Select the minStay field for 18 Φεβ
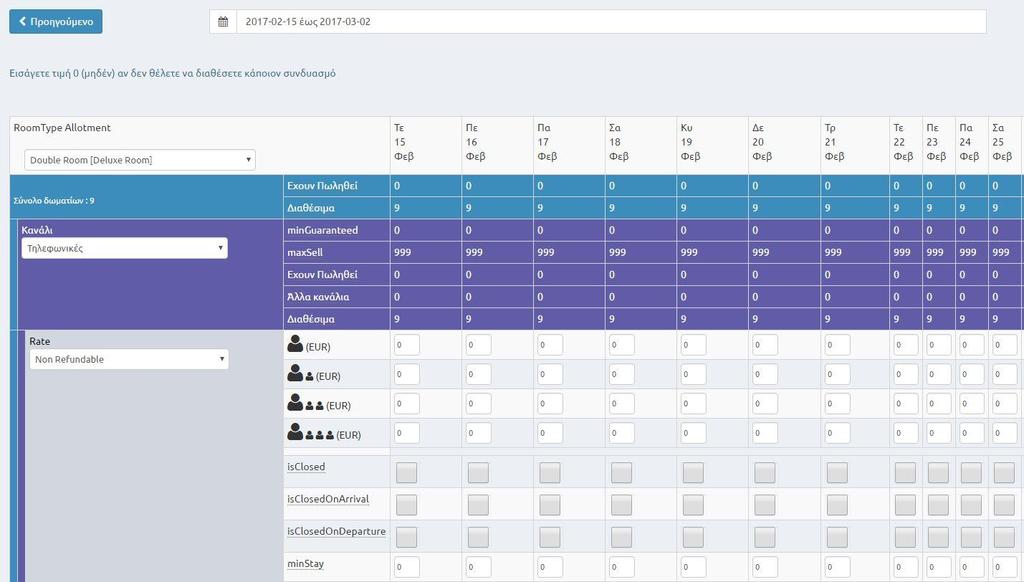Screen dimensions: 1024x582 coord(621,567)
